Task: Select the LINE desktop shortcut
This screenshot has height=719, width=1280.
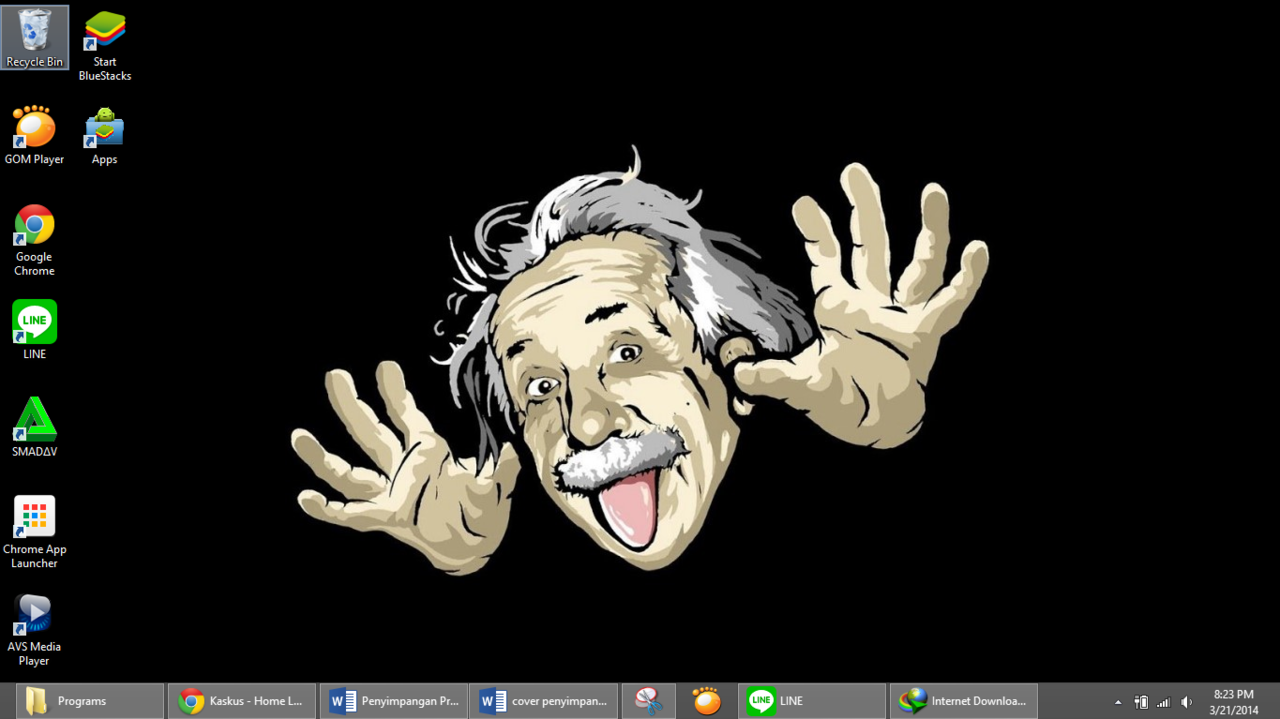Action: pos(34,330)
